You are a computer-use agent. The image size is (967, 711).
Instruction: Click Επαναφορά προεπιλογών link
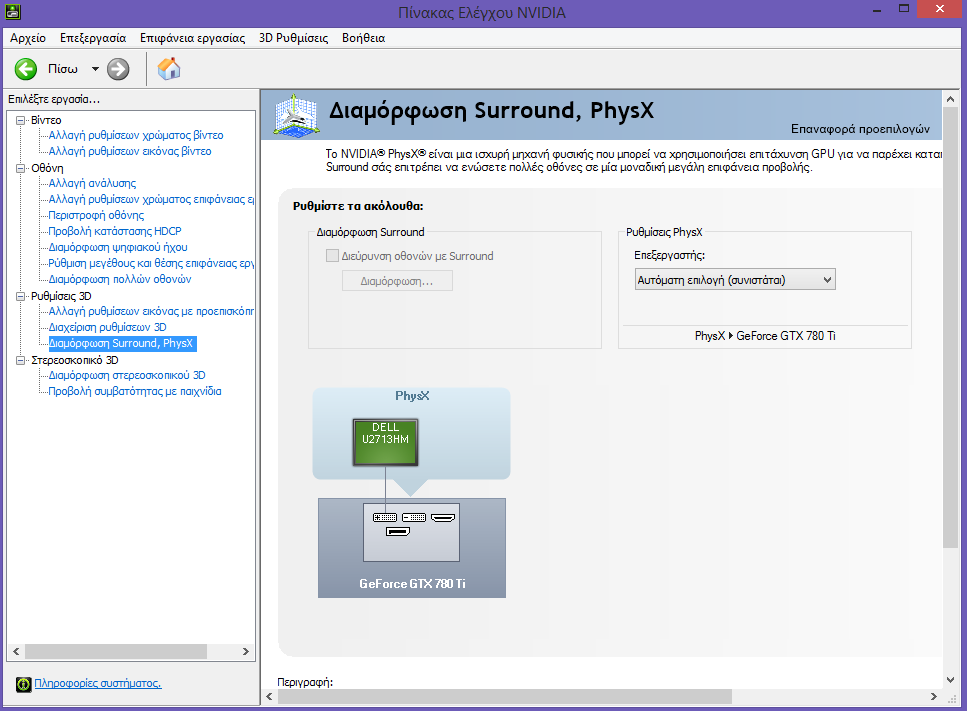pyautogui.click(x=860, y=129)
